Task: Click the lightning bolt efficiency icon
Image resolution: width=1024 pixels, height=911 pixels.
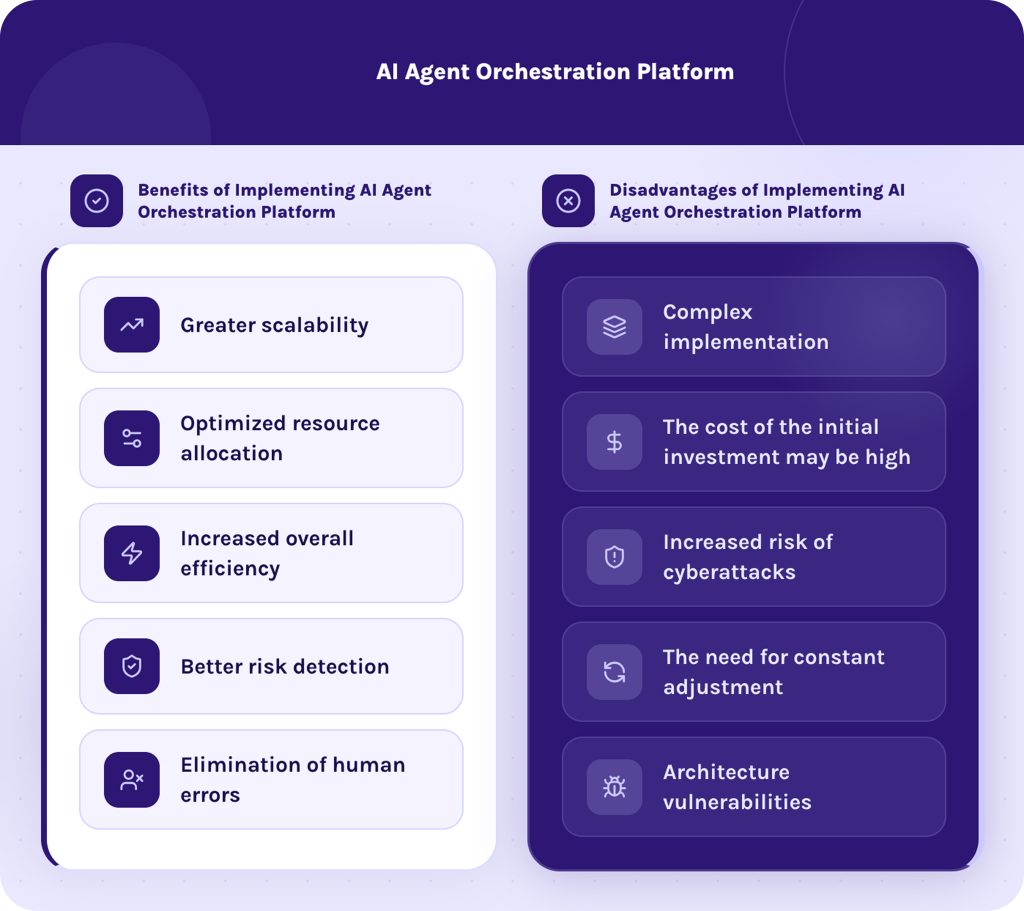Action: [132, 553]
